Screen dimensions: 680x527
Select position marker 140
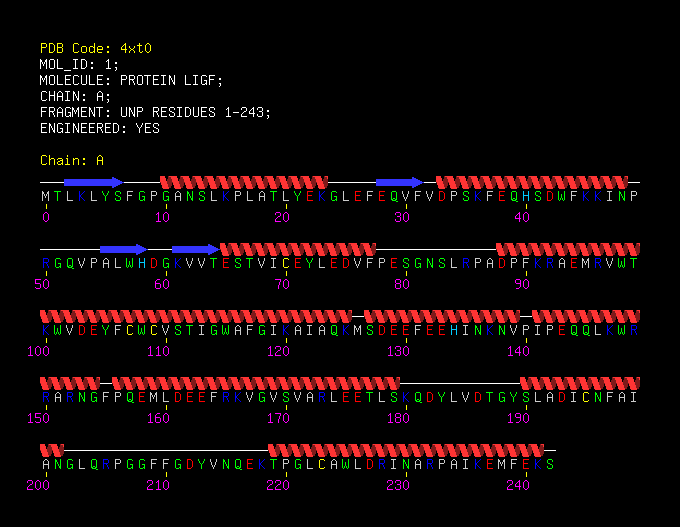coord(518,351)
